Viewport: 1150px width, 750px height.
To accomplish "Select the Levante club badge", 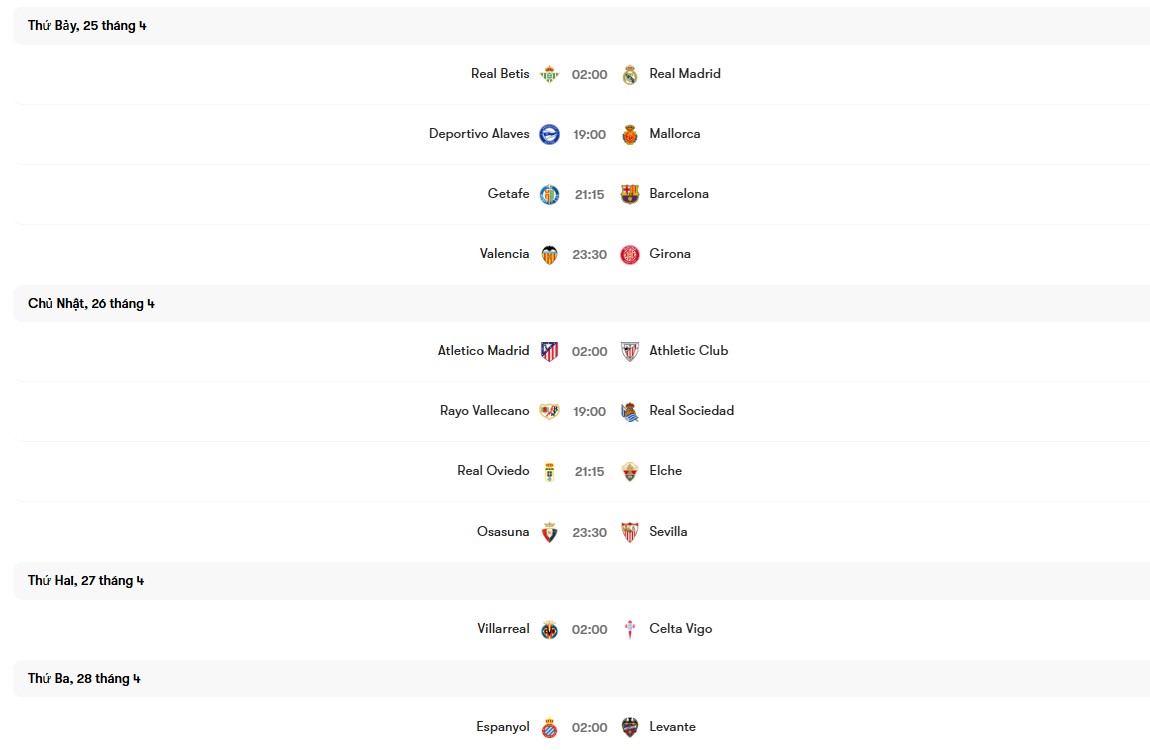I will [x=629, y=726].
